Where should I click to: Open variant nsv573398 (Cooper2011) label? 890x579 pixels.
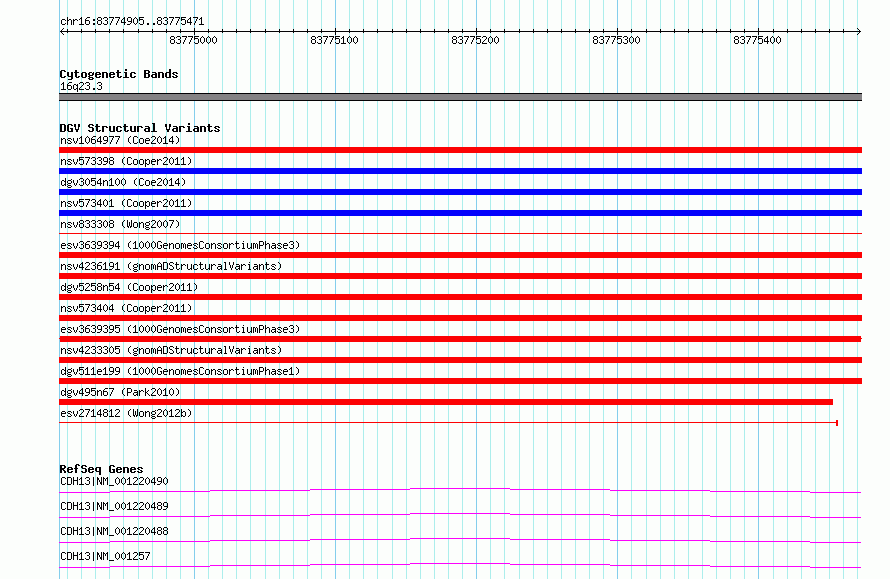point(126,161)
